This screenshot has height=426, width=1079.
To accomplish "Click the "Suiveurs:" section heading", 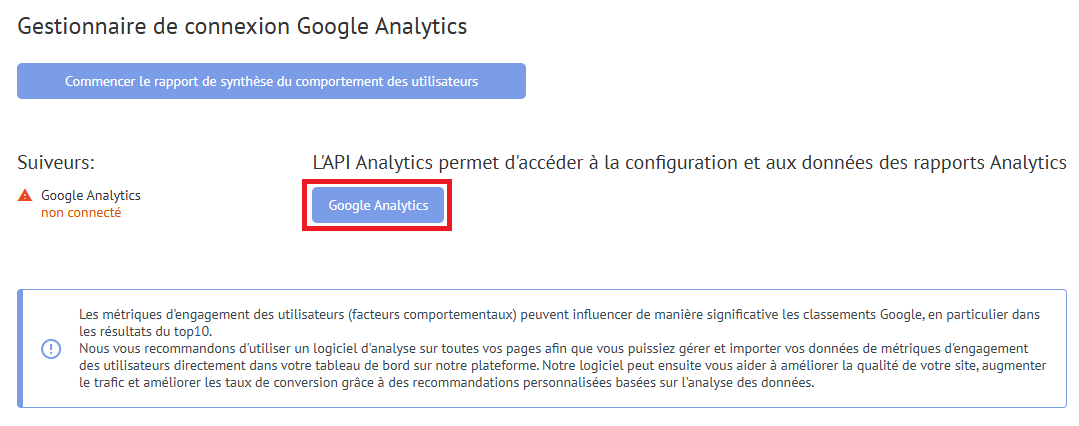I will [x=56, y=163].
